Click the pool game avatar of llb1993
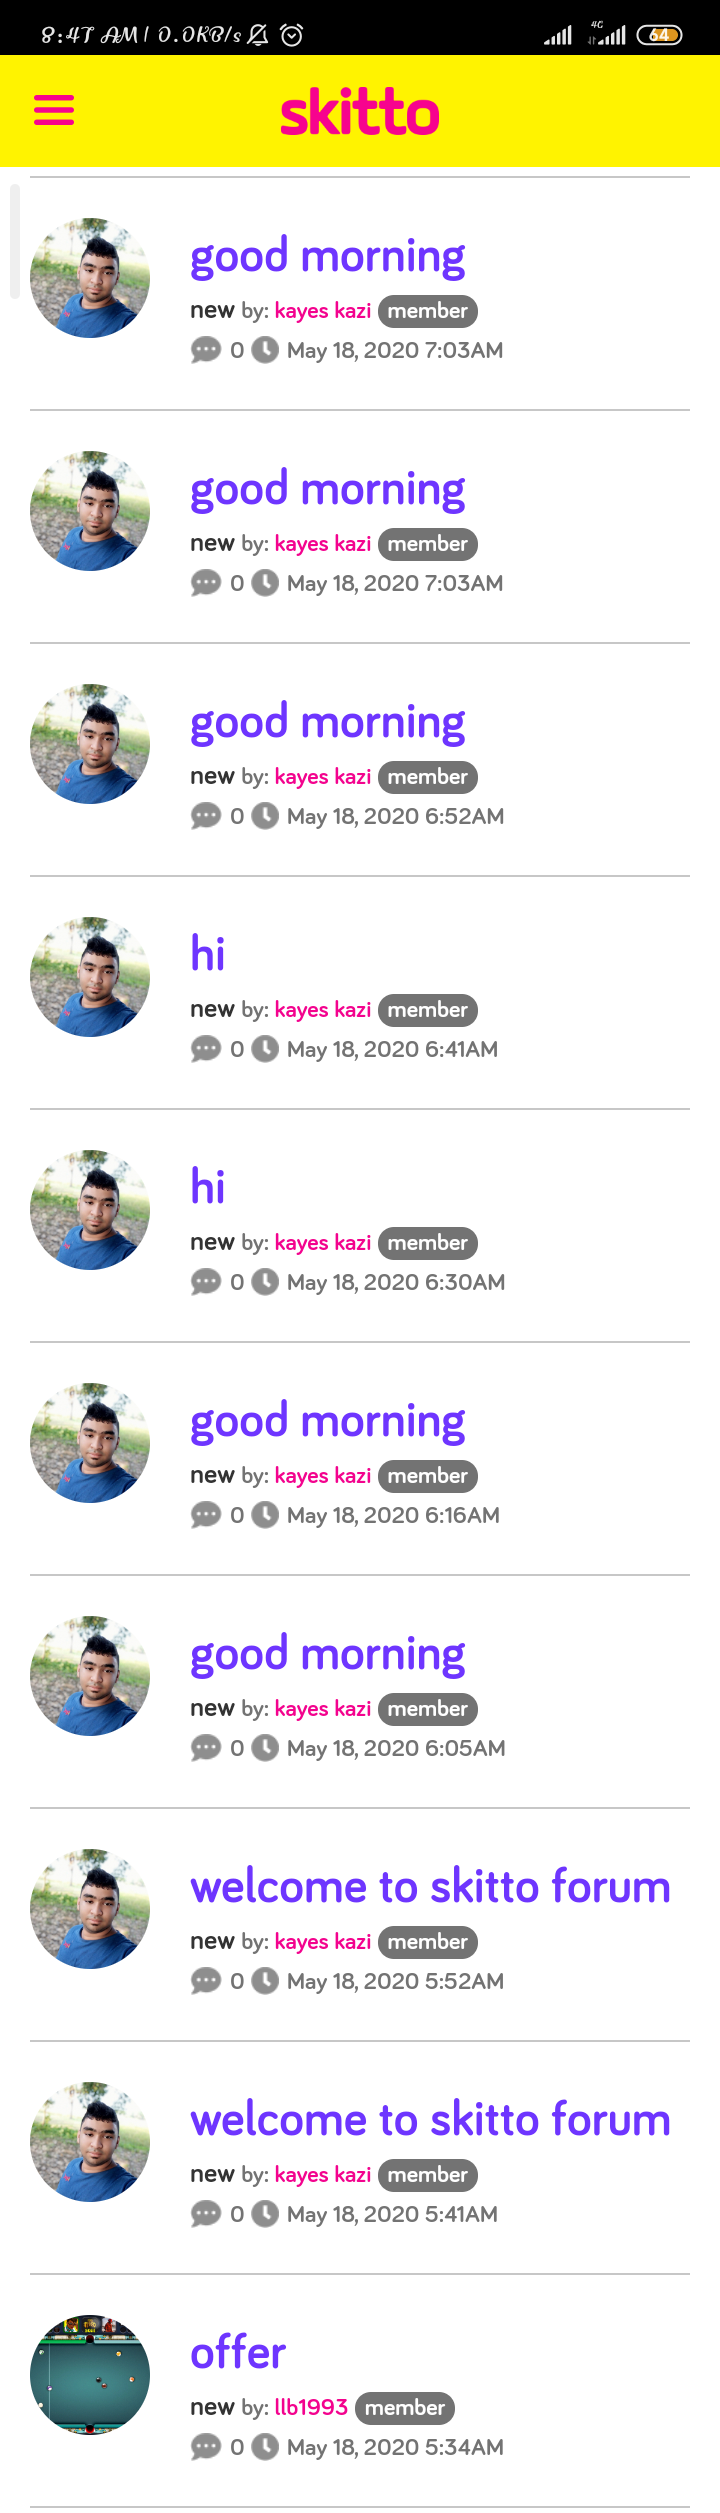Screen dimensions: 720x2513 coord(90,2375)
